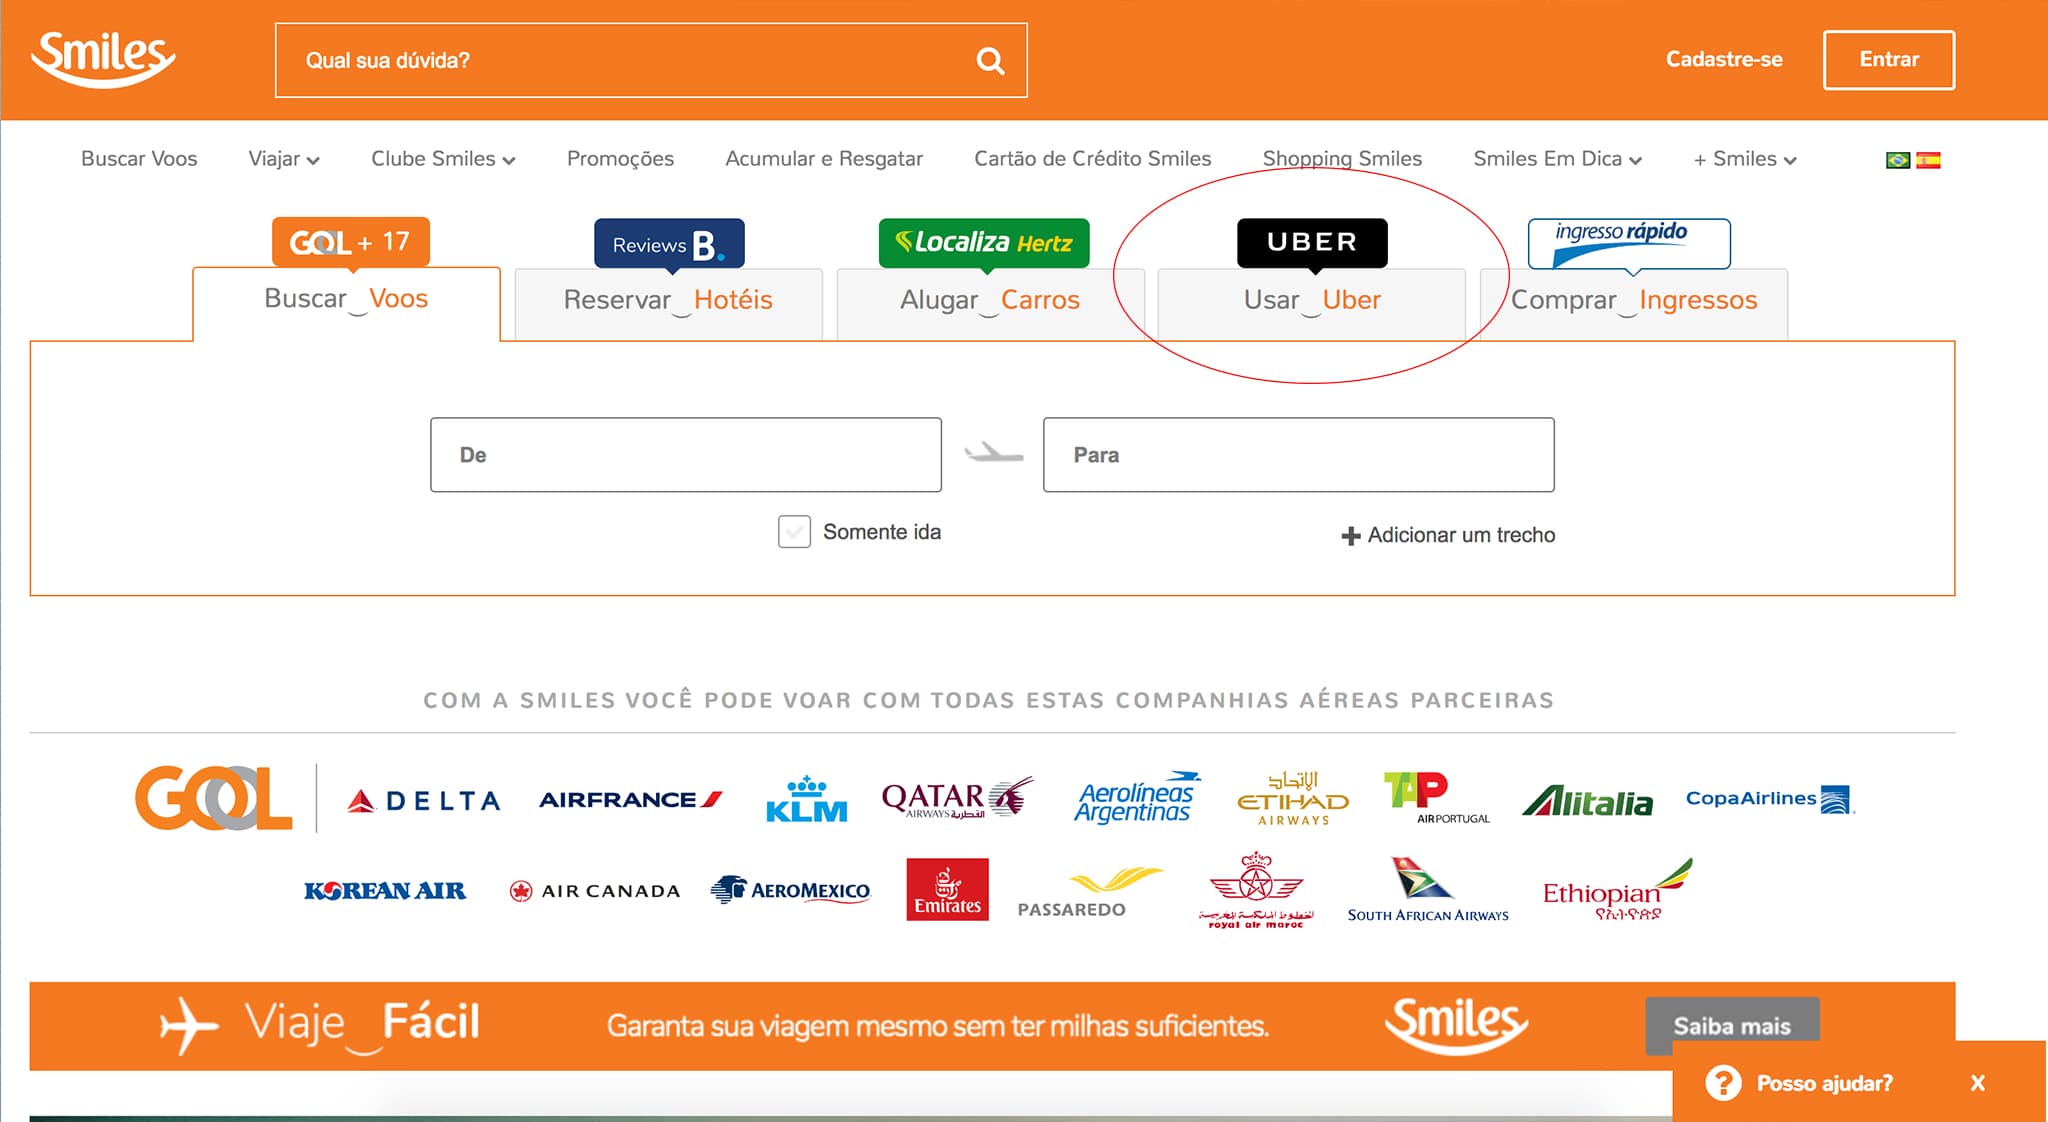The height and width of the screenshot is (1122, 2048).
Task: Click the Smiles logo in header
Action: tap(103, 59)
